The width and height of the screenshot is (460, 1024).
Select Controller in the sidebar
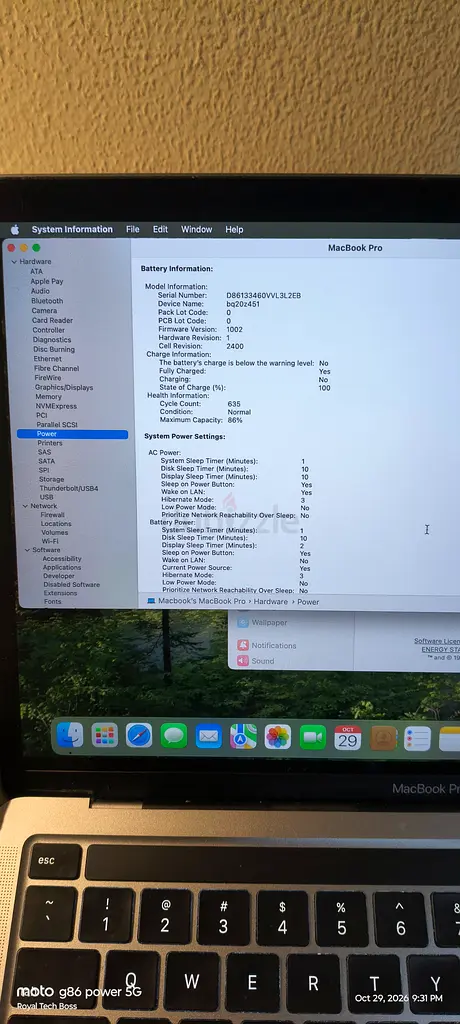pos(49,330)
